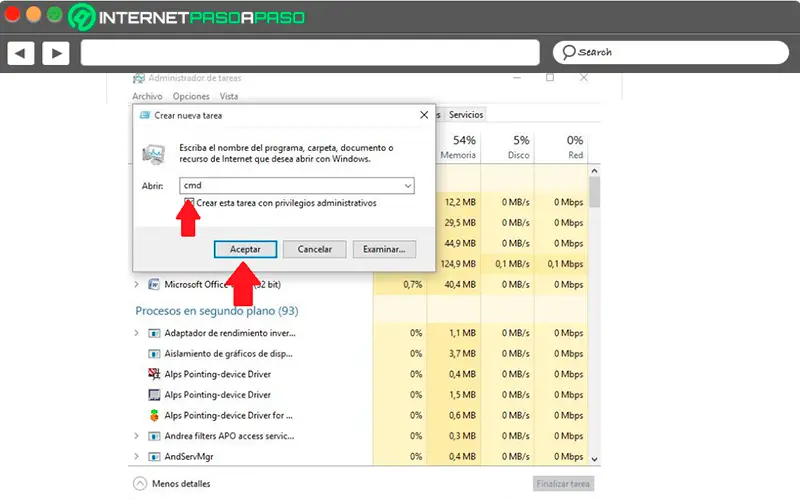
Task: Select the Aislamiento de gráficos de disp... row
Action: click(359, 354)
